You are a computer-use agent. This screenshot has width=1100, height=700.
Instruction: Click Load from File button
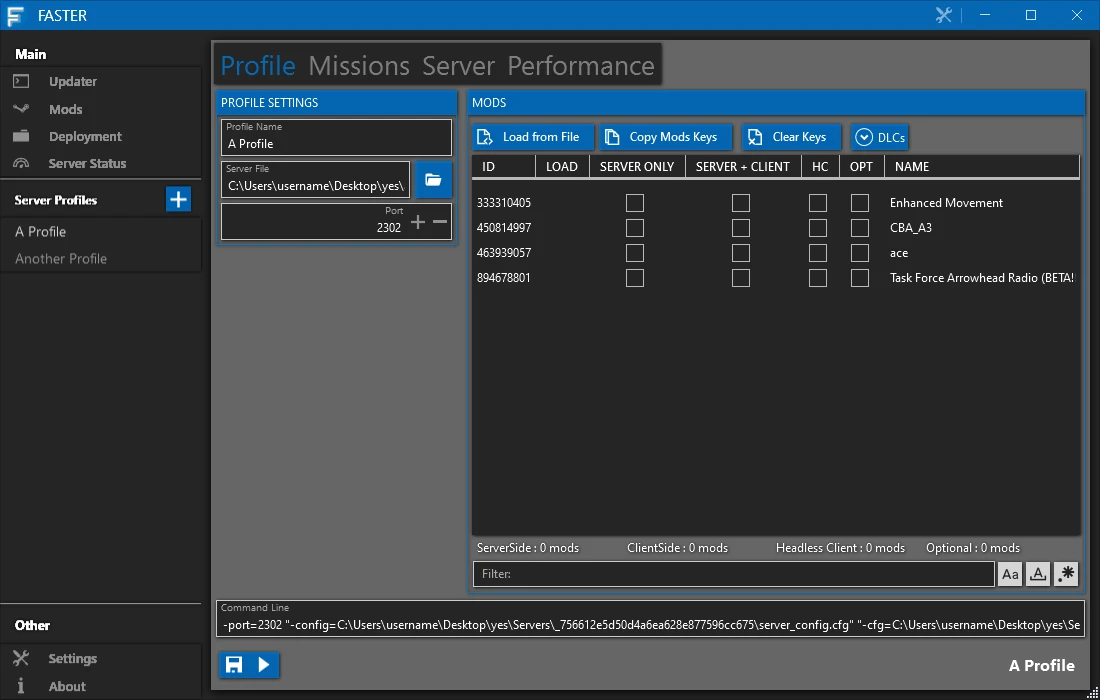[x=532, y=137]
